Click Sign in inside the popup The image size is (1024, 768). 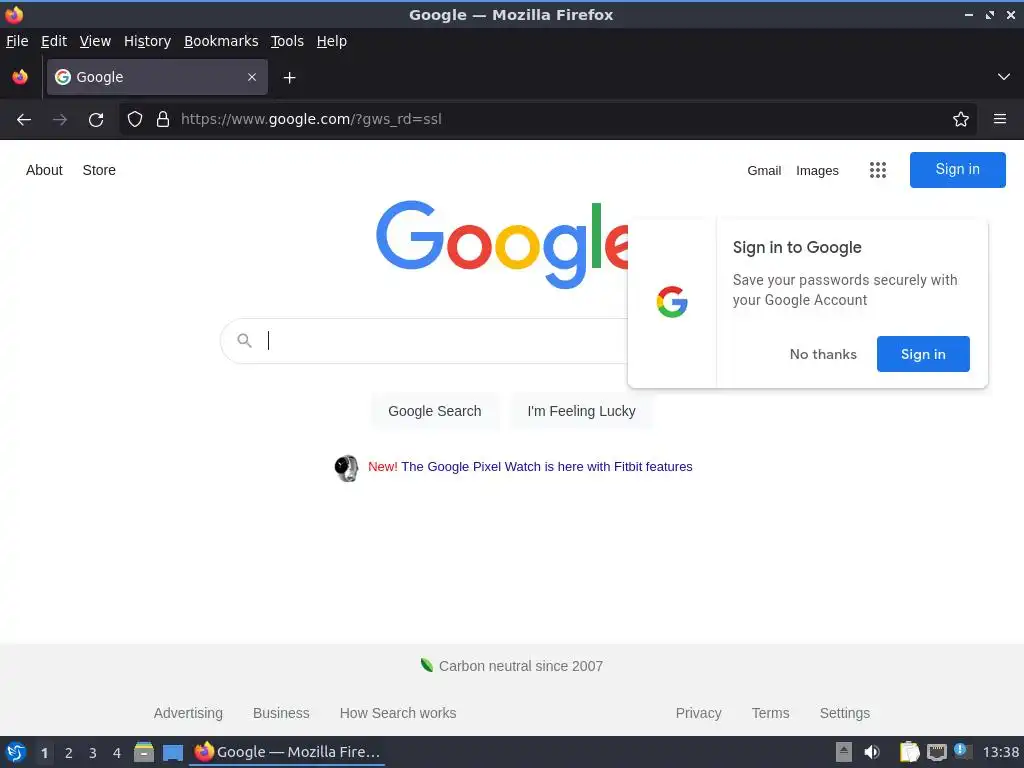tap(923, 354)
